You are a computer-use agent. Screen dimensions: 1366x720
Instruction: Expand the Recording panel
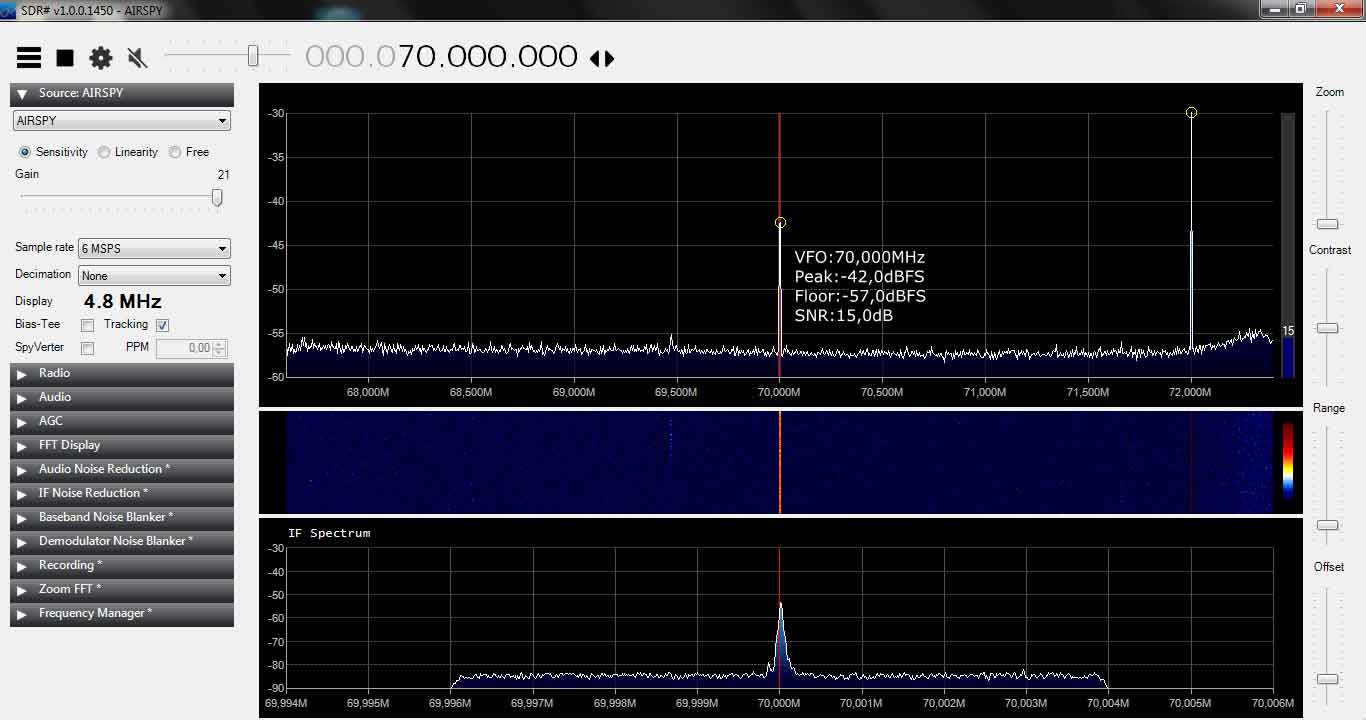point(122,566)
